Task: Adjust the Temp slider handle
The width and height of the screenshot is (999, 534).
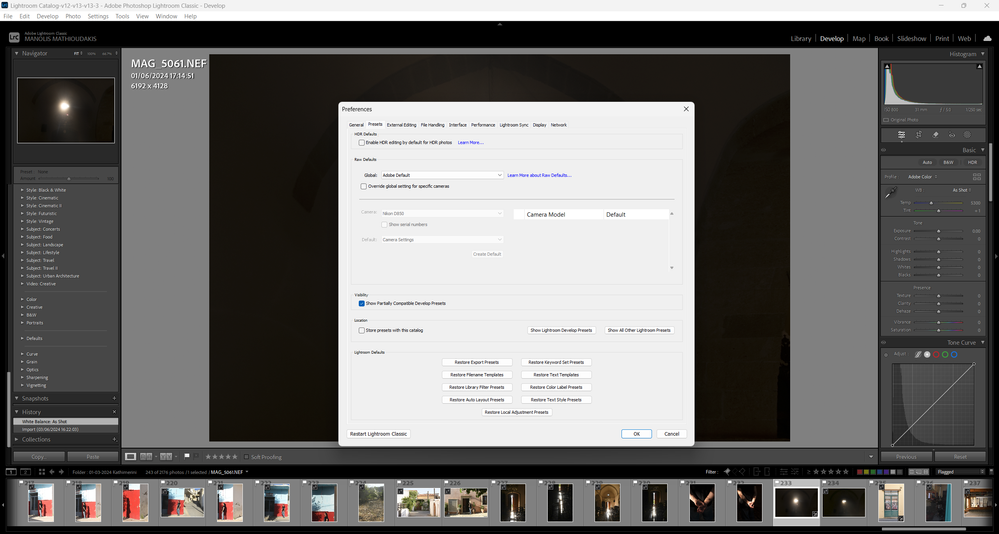Action: 931,203
